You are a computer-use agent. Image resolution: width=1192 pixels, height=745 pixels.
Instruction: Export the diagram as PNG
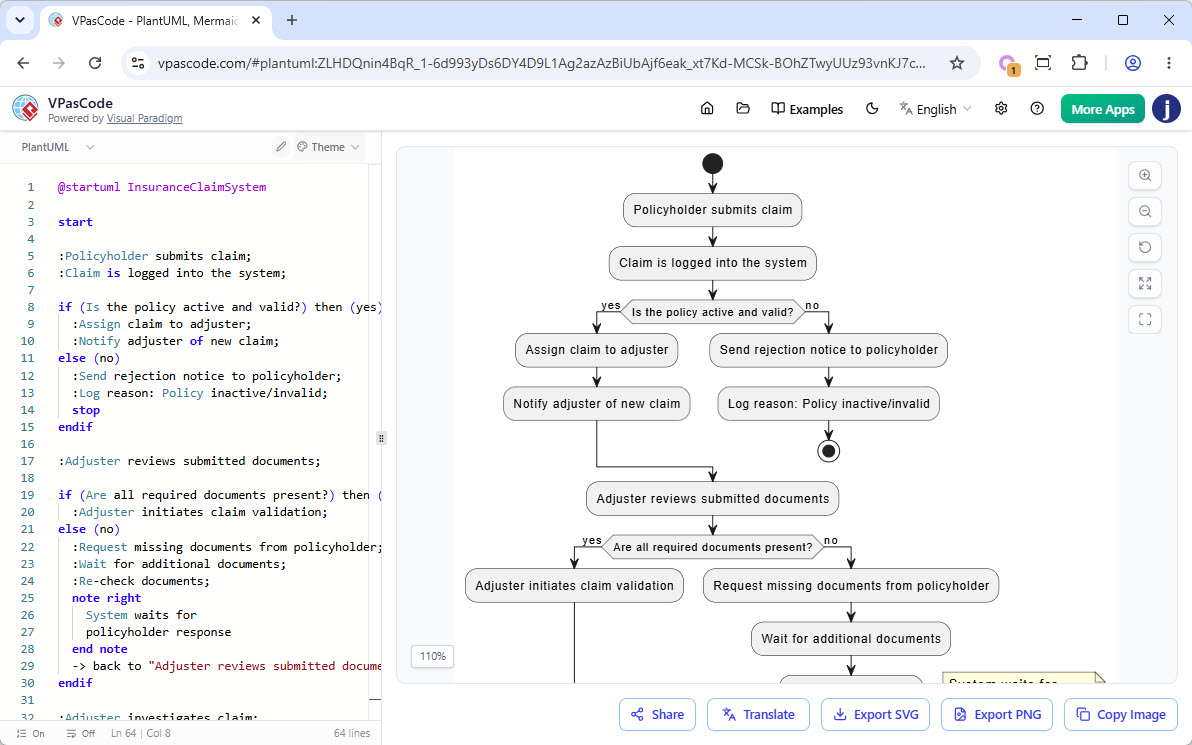(x=997, y=715)
